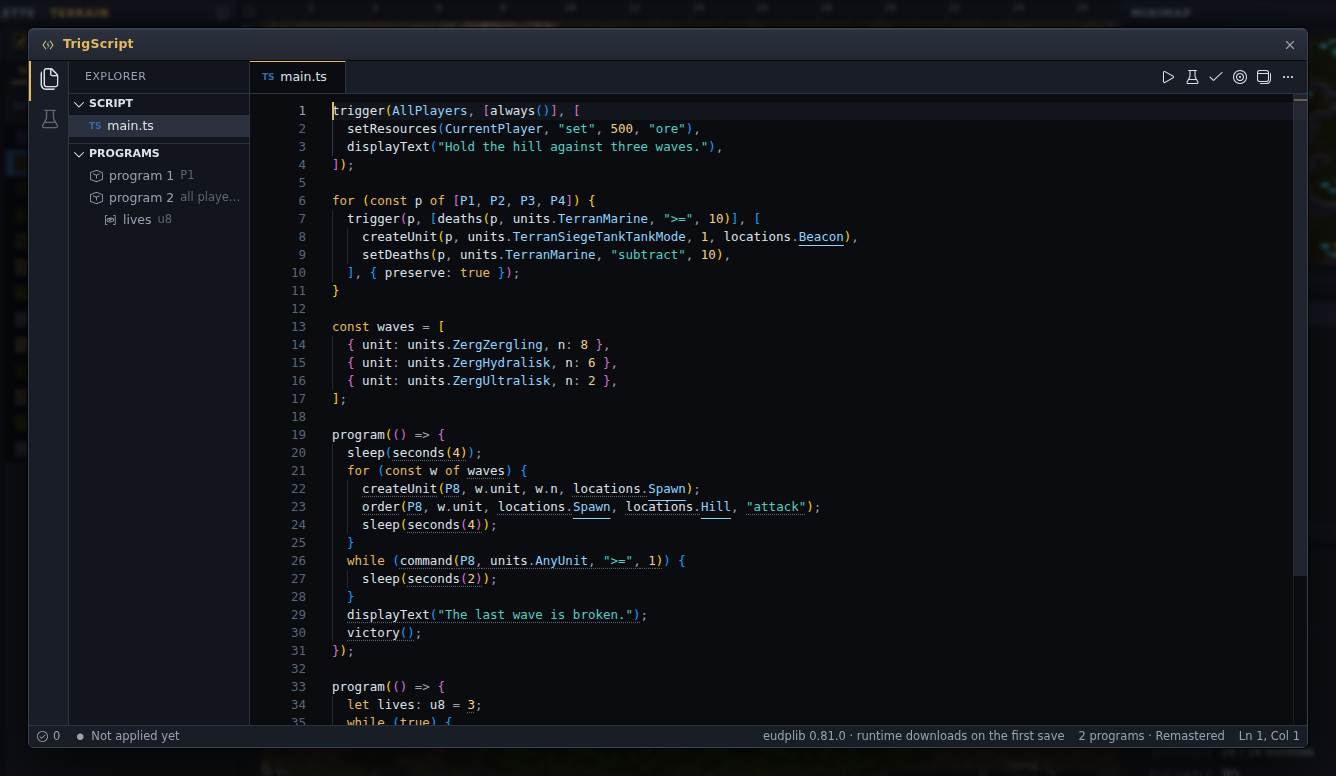The height and width of the screenshot is (776, 1336).
Task: Click the stacked window layout icon
Action: (x=1264, y=77)
